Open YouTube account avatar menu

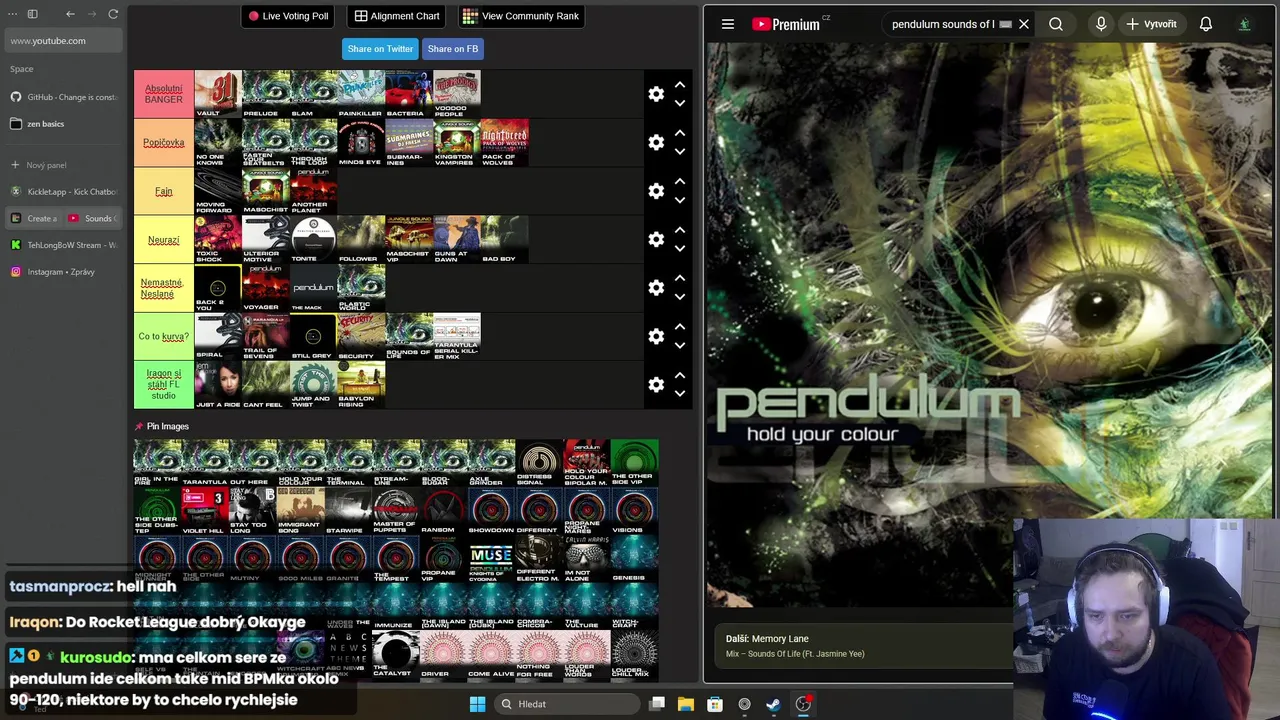[1244, 24]
